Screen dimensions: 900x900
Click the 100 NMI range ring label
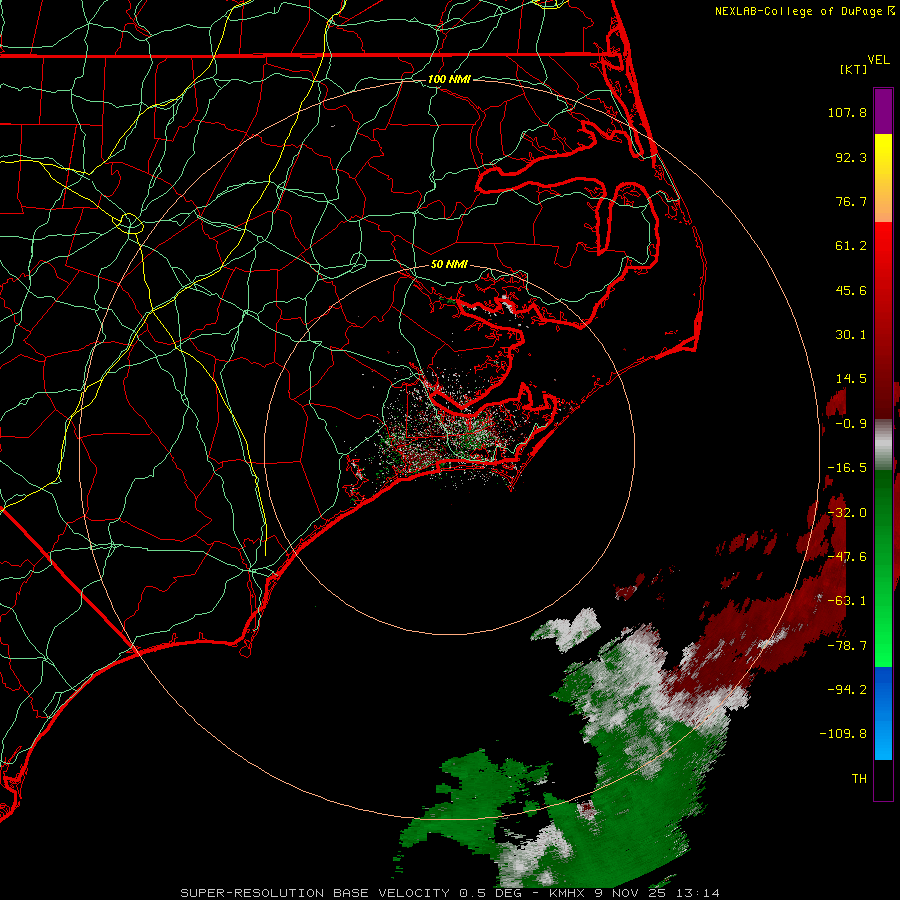click(x=449, y=79)
